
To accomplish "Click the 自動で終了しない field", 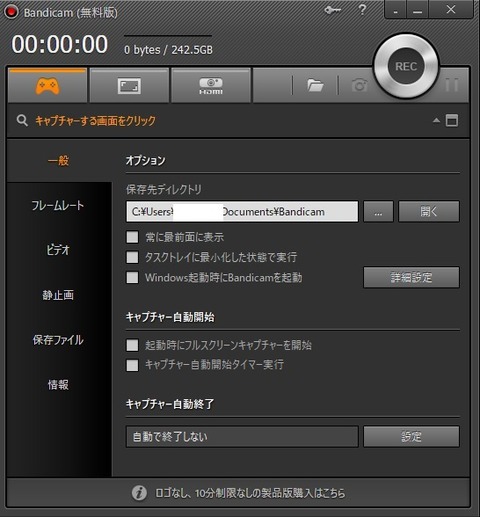I will (x=242, y=436).
